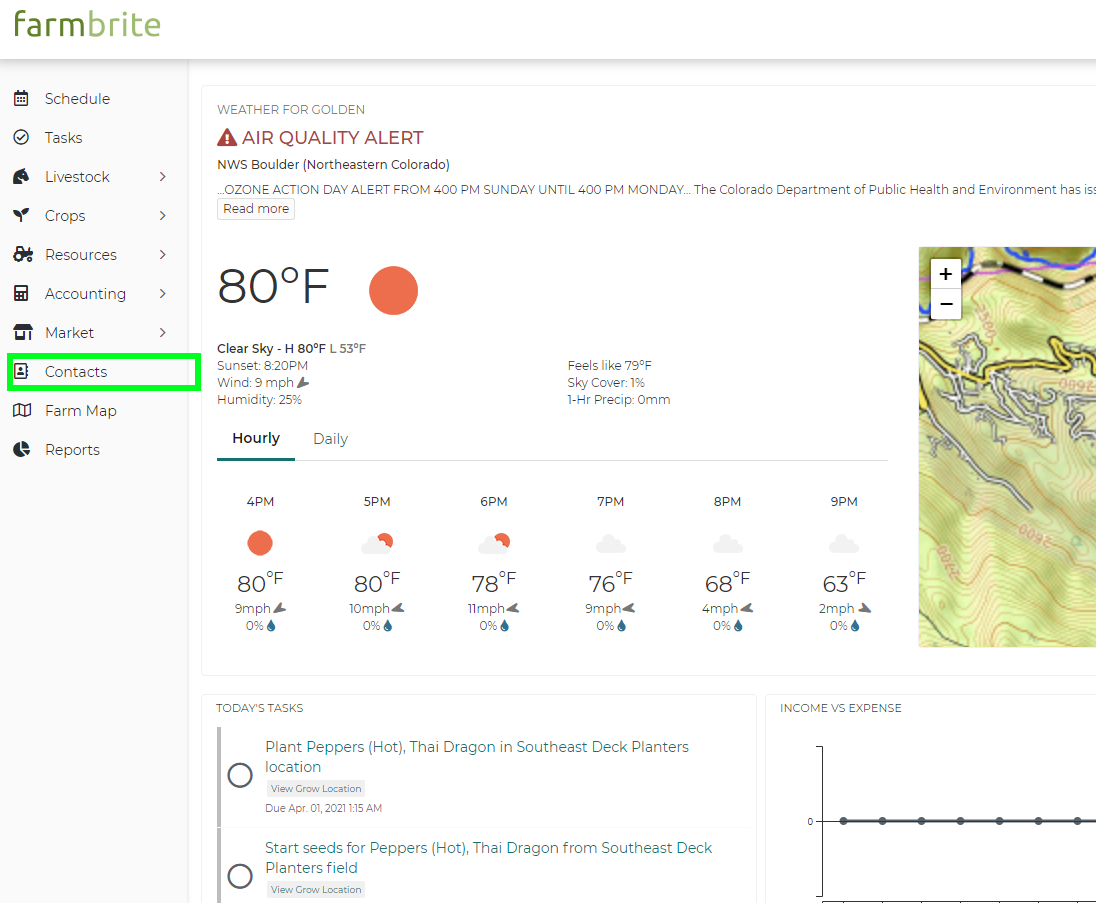The height and width of the screenshot is (903, 1096).
Task: Click the 8PM precipitation droplet icon
Action: pyautogui.click(x=738, y=626)
